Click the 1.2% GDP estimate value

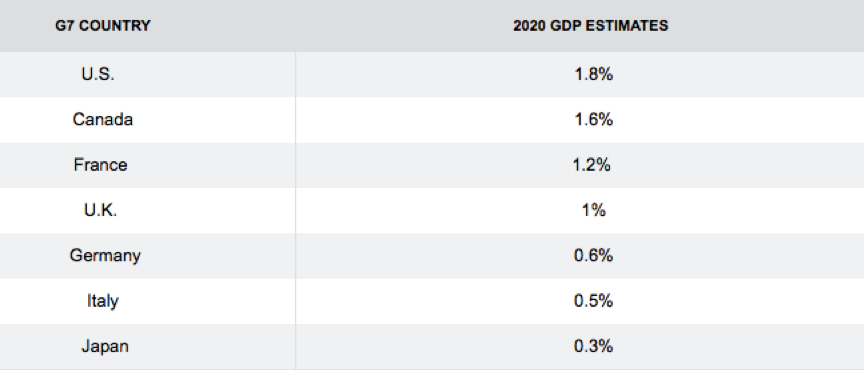pyautogui.click(x=592, y=165)
